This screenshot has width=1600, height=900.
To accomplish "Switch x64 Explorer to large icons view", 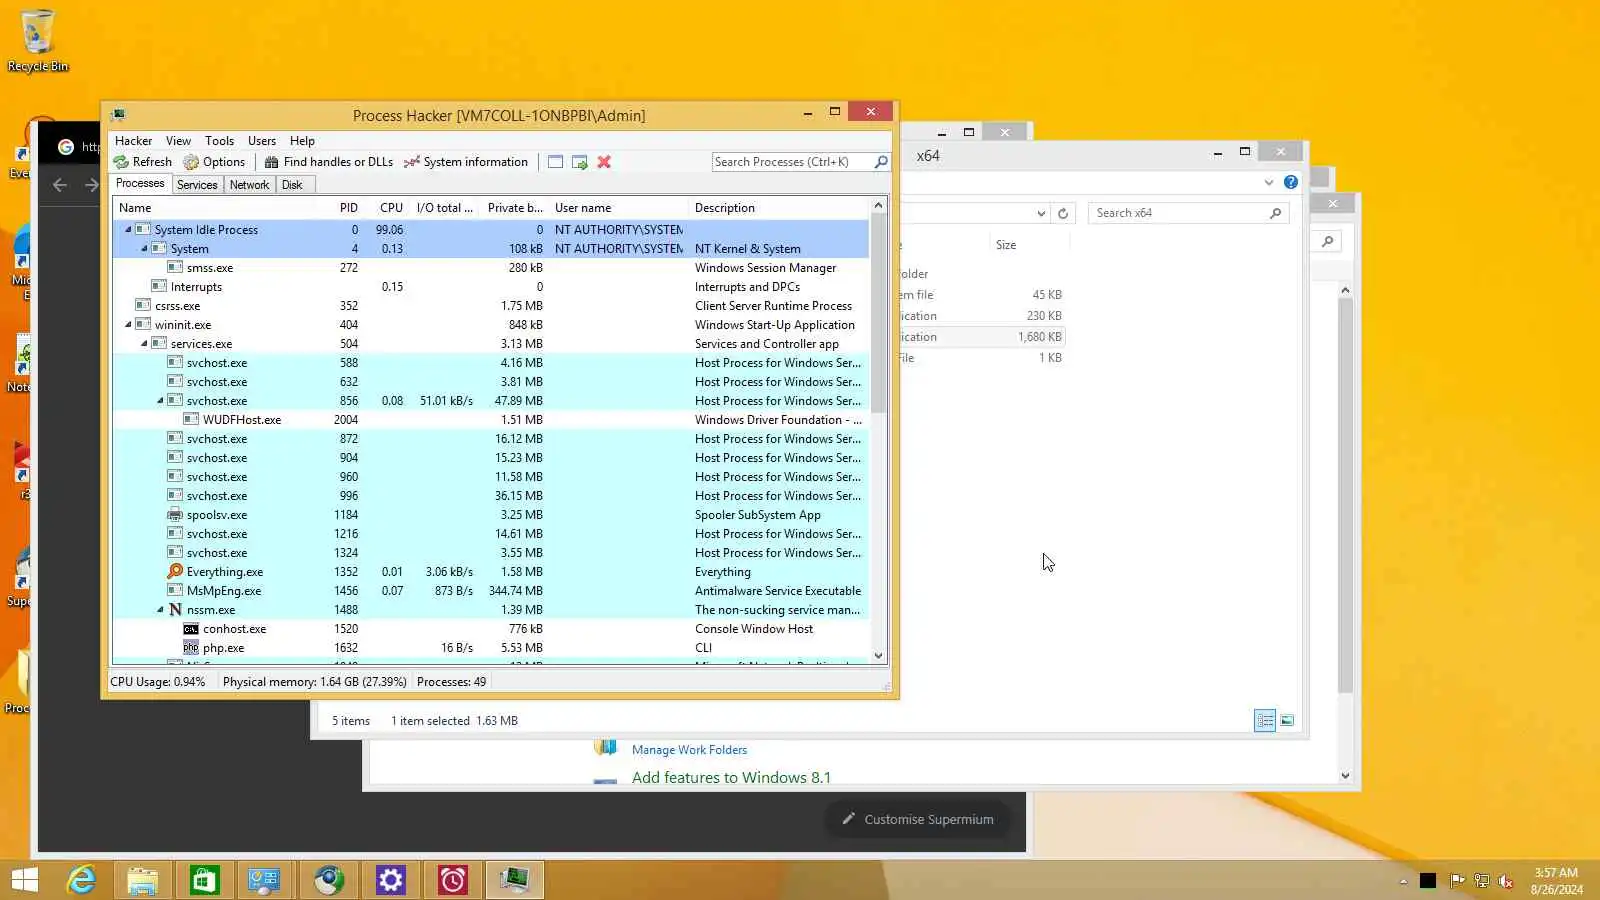I will pyautogui.click(x=1287, y=721).
